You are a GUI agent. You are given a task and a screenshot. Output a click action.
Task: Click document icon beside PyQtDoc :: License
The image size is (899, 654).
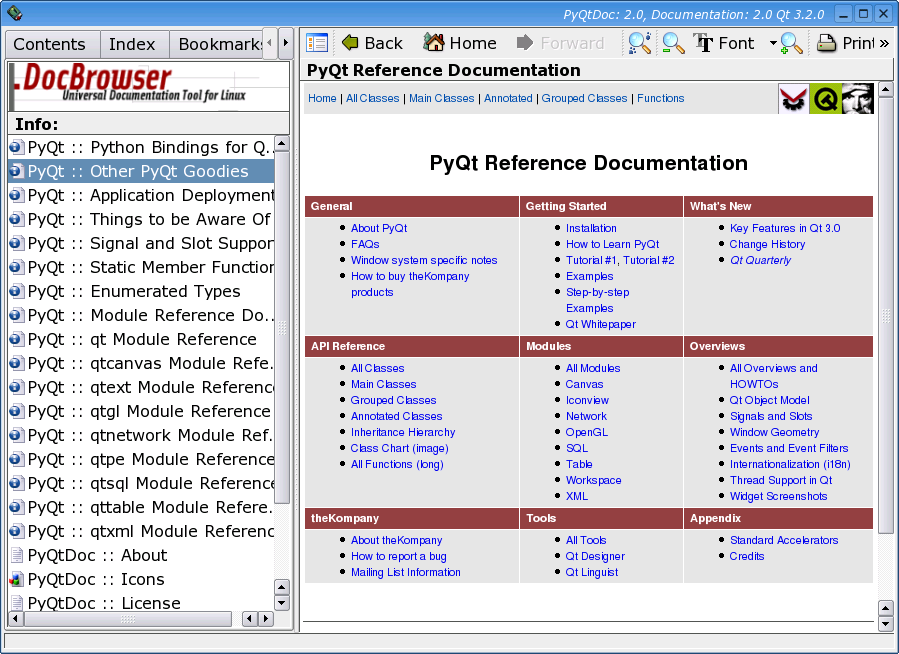[17, 603]
